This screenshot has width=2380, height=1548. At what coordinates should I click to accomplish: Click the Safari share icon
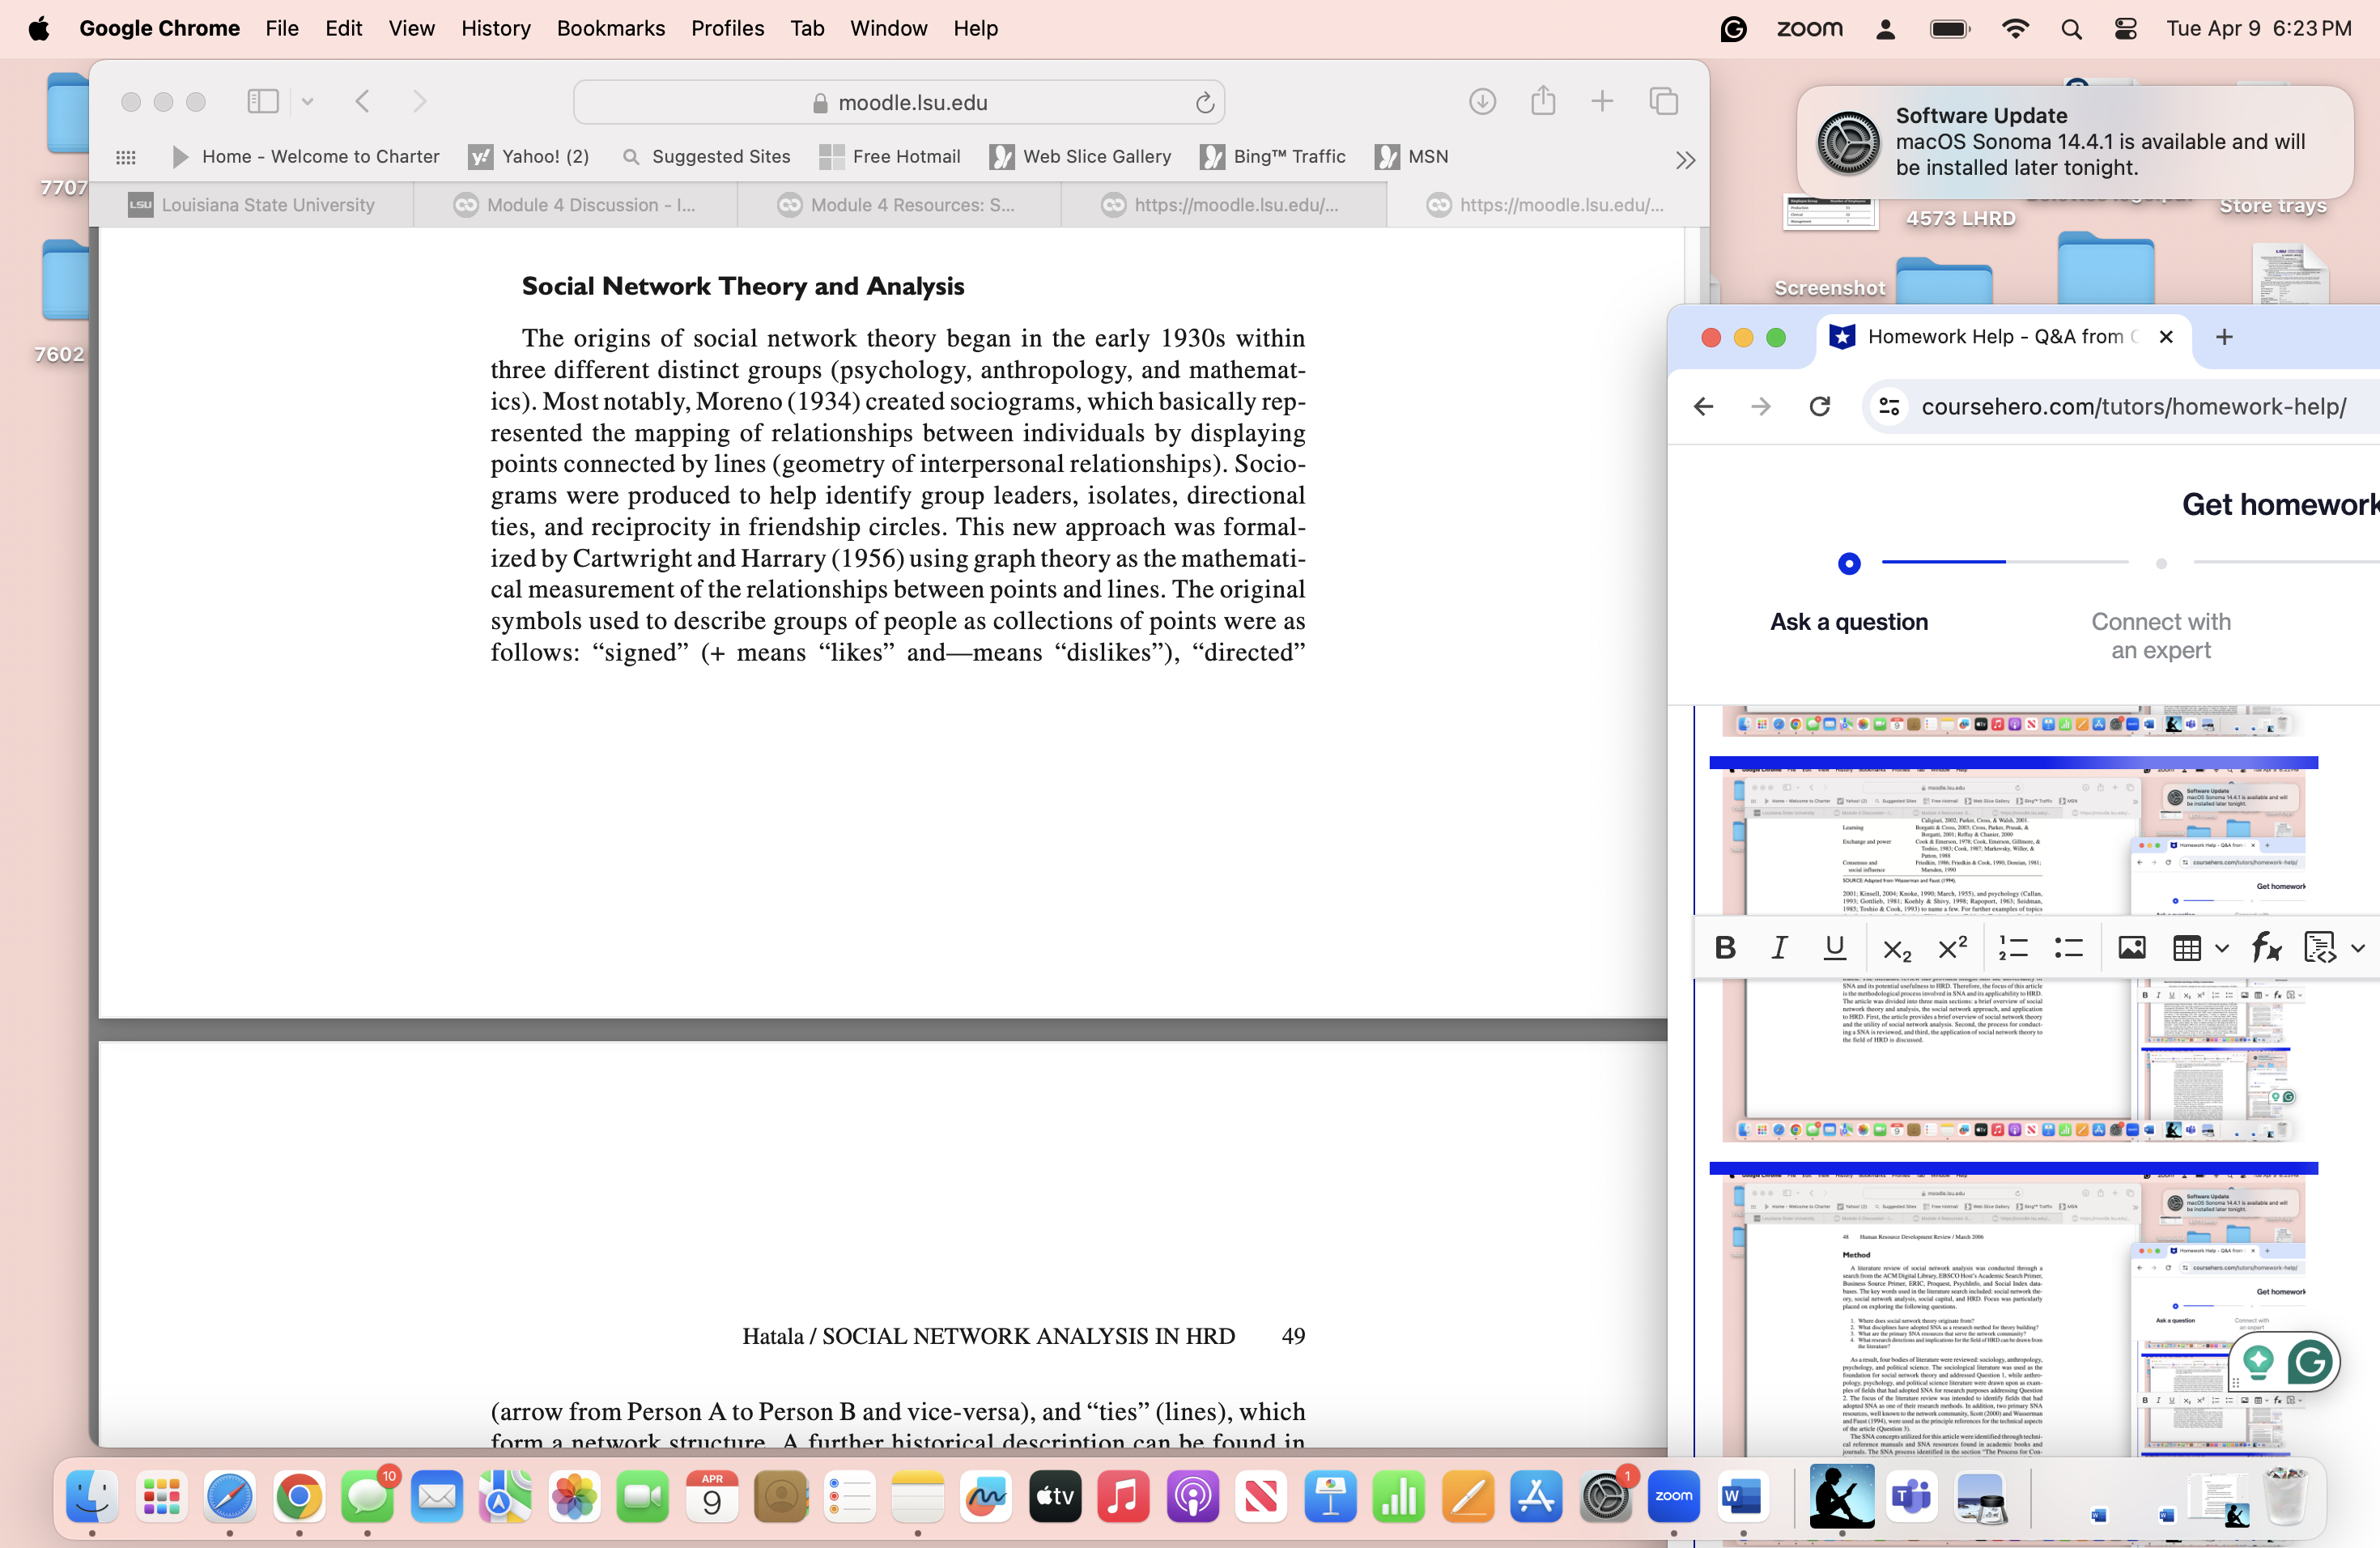point(1543,101)
